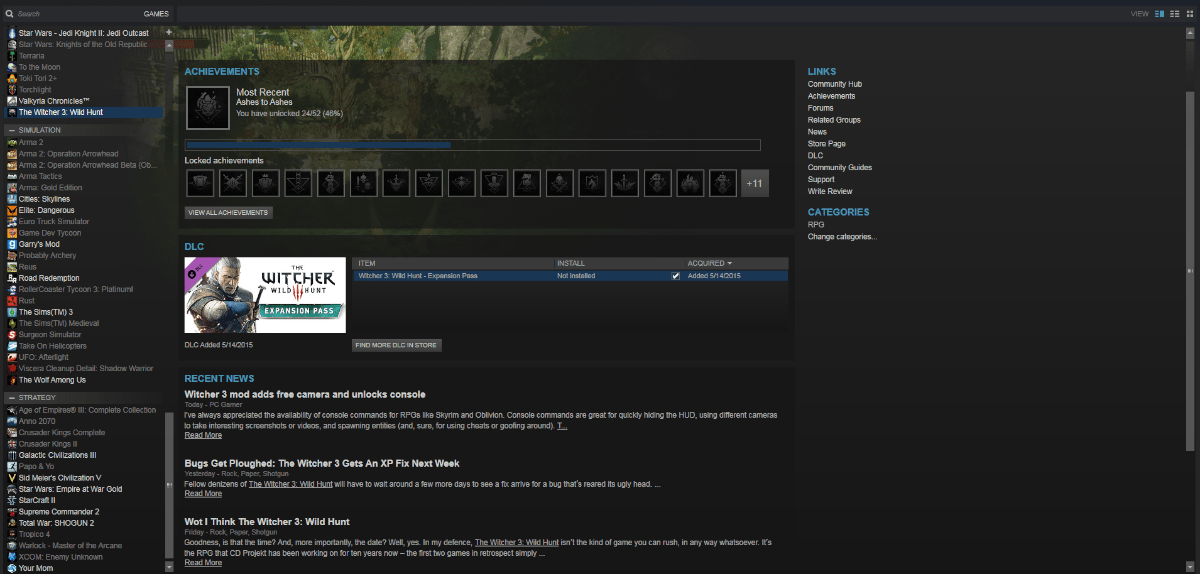The image size is (1200, 574).
Task: Click the Toki Tori 2+ icon
Action: [11, 78]
